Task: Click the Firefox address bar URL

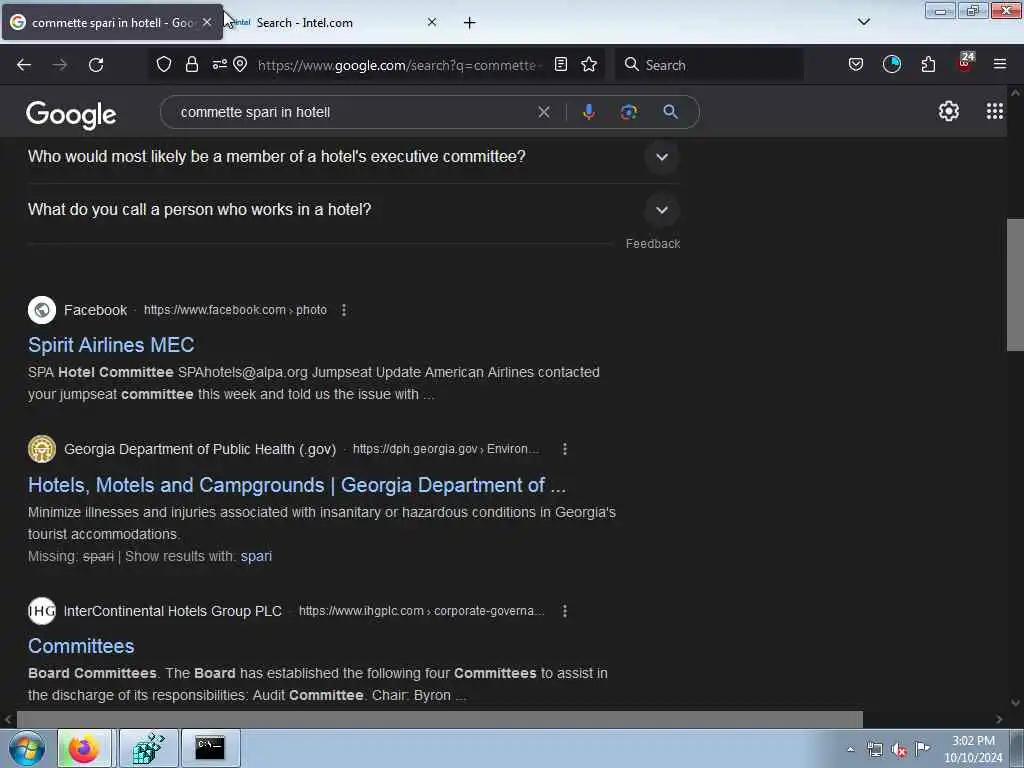Action: coord(397,65)
